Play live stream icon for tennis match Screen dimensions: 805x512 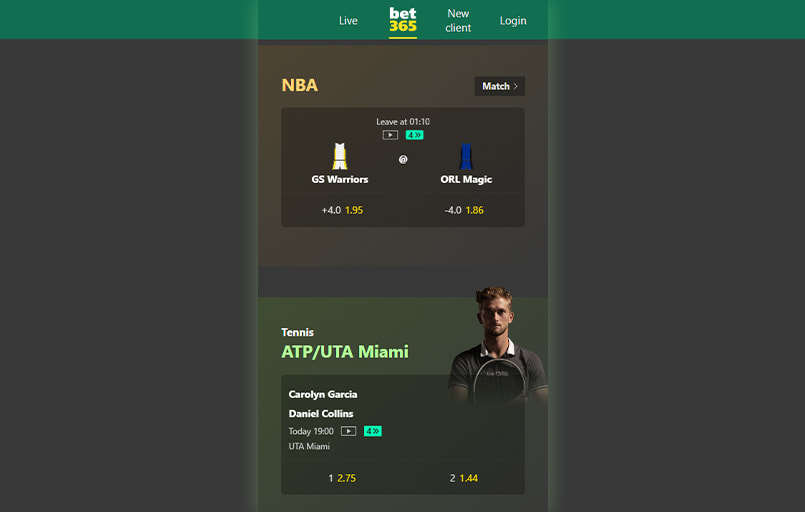[x=349, y=431]
